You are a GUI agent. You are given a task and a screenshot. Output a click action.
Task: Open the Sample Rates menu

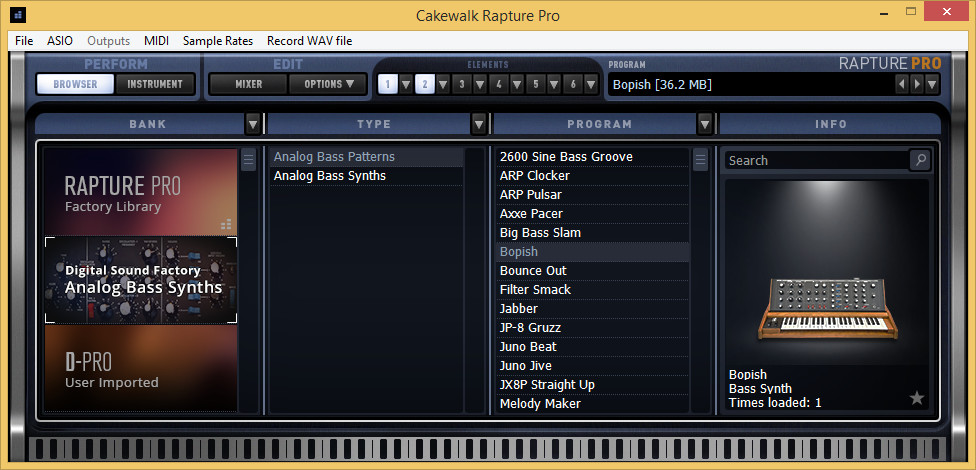(217, 41)
